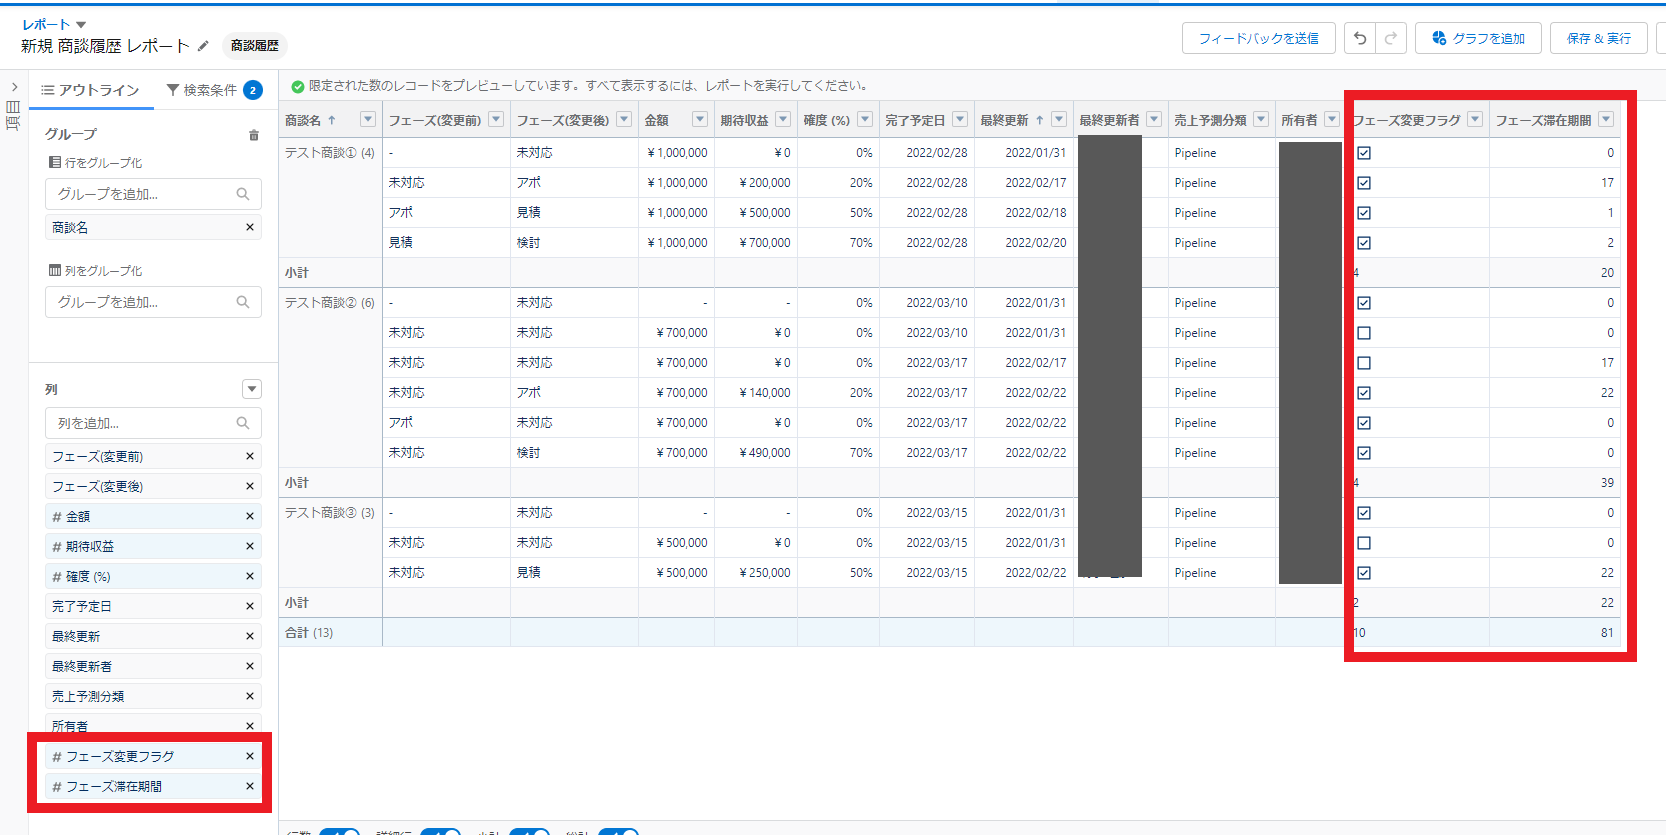The height and width of the screenshot is (835, 1666).
Task: Click the 列を追加 input field
Action: pos(153,423)
